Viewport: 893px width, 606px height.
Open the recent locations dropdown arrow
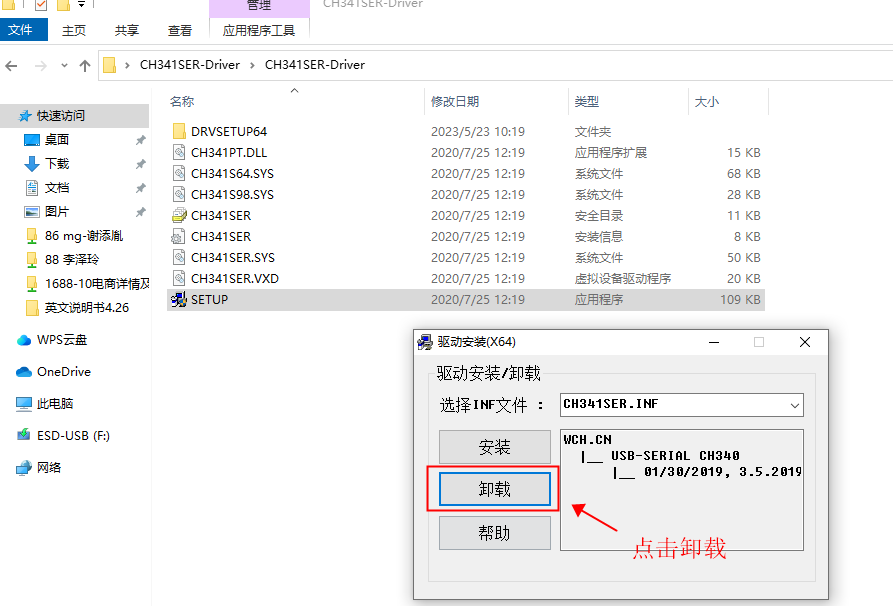point(63,66)
